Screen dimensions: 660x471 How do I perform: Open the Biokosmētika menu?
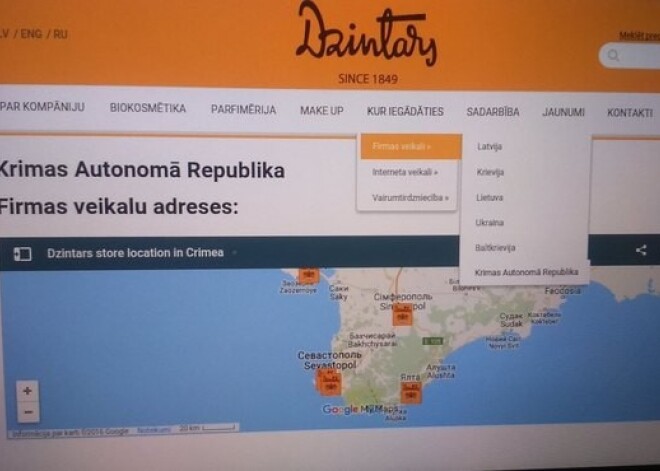tap(148, 109)
